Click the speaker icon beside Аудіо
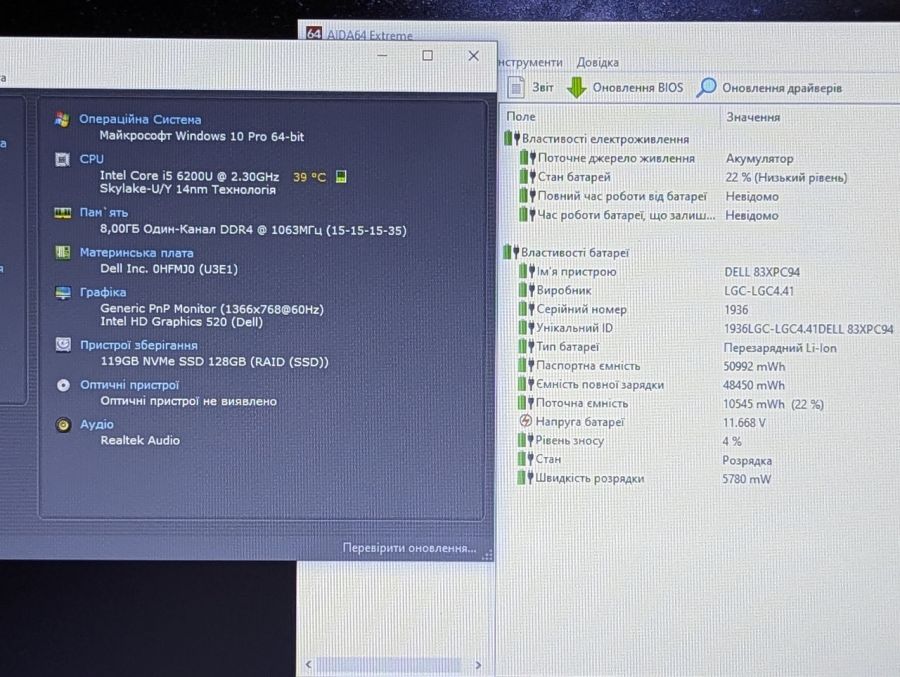Viewport: 900px width, 677px height. (63, 424)
